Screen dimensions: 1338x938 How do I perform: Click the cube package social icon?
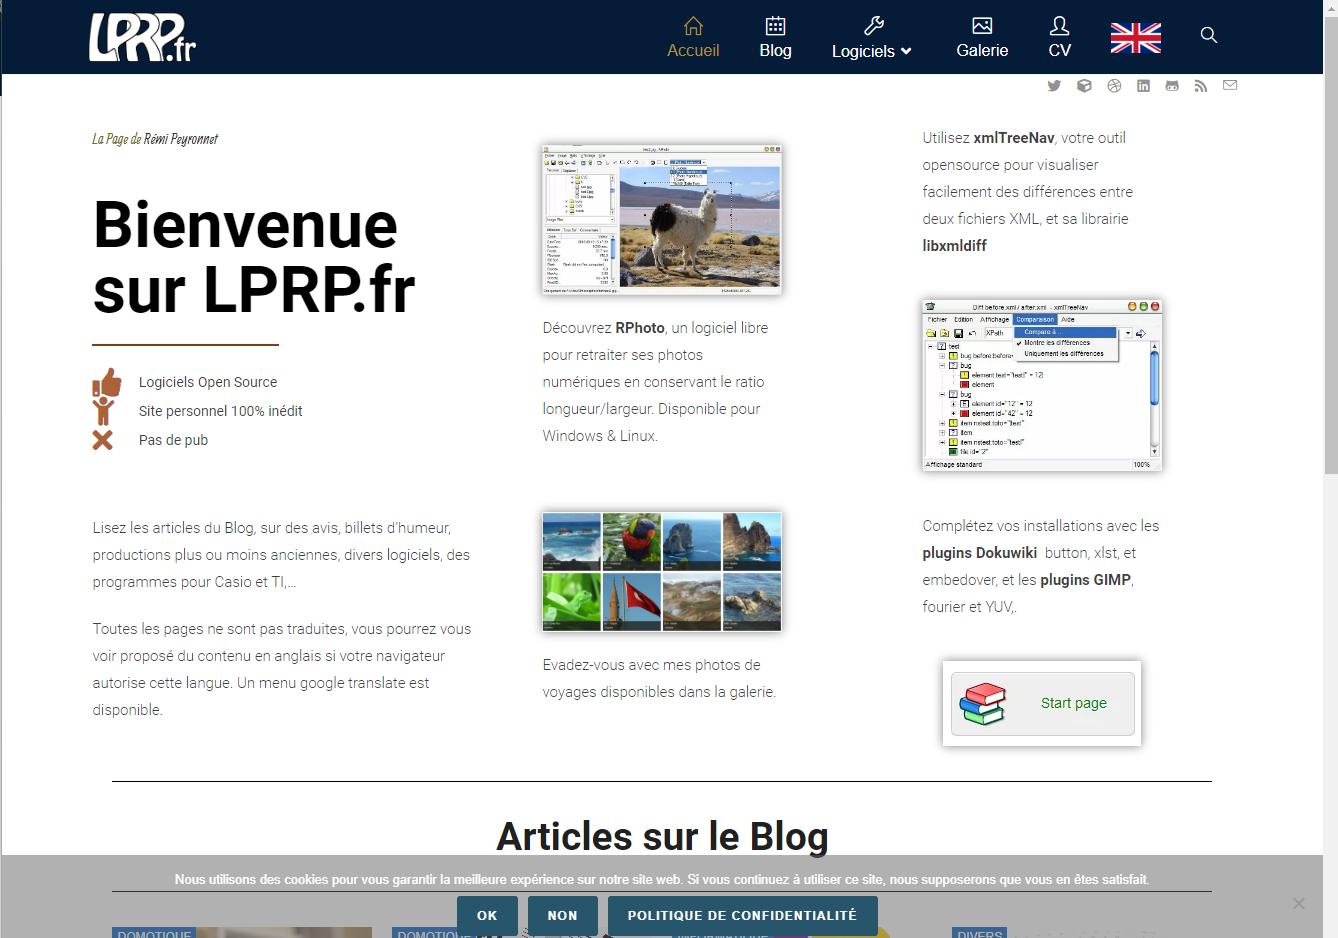coord(1084,86)
